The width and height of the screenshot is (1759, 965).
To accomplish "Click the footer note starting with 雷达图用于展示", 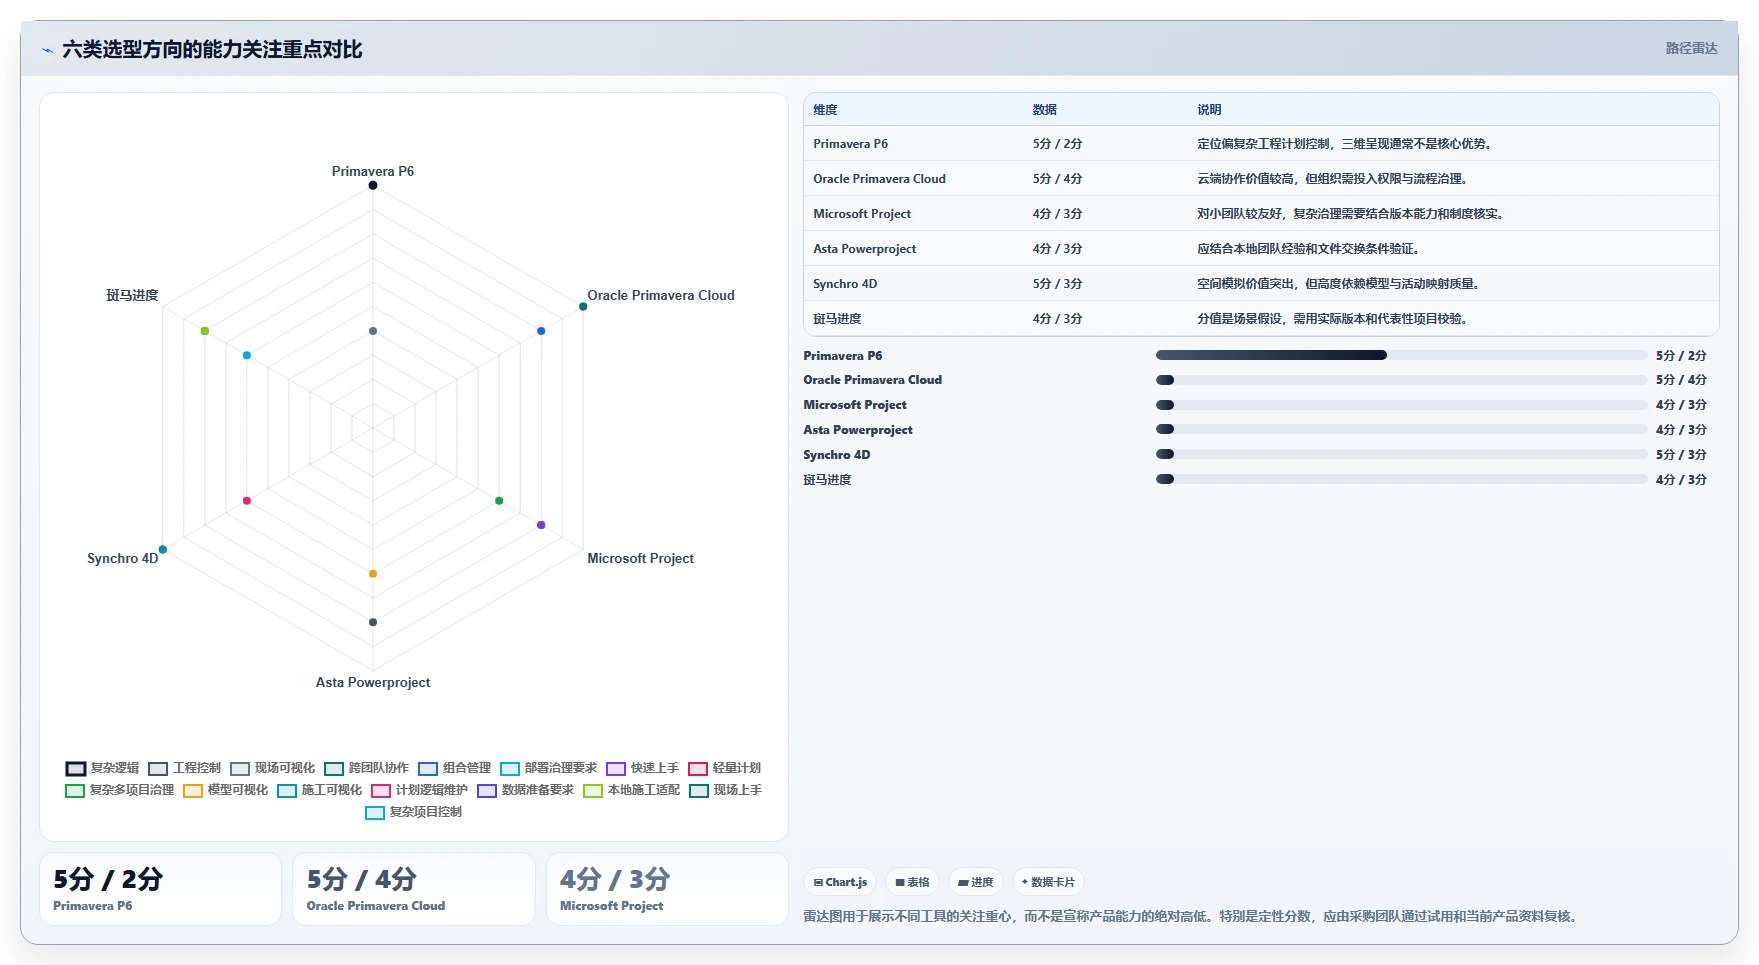I will click(1192, 916).
